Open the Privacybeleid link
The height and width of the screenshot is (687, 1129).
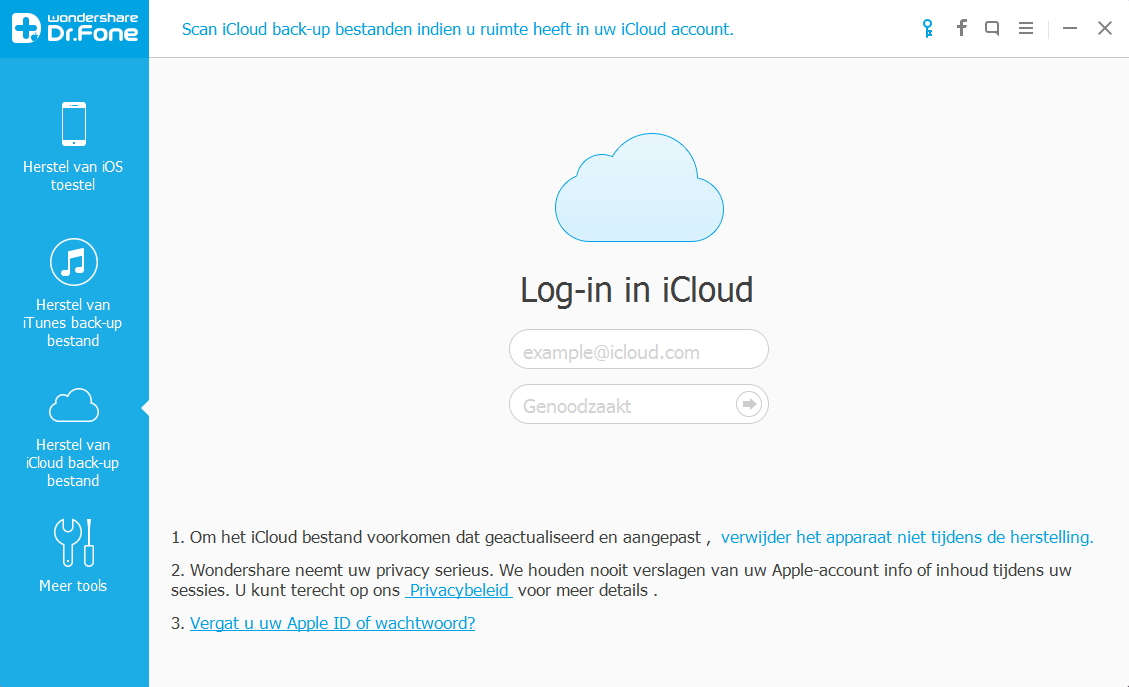pos(459,591)
